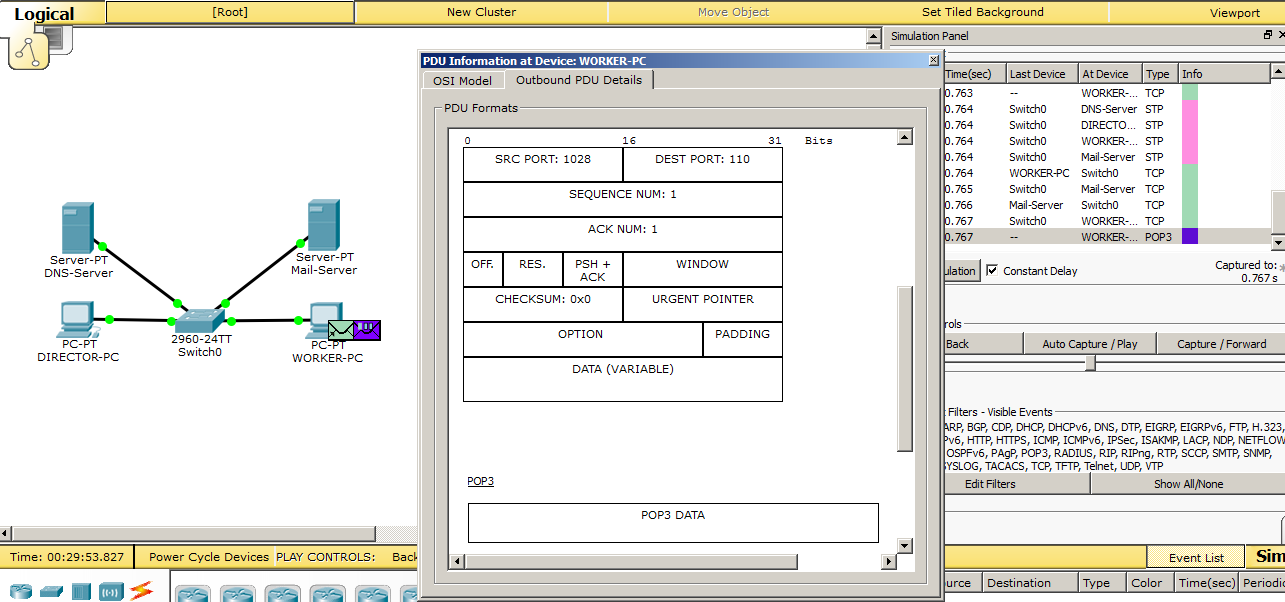Select the DIRECTOR-PC computer icon
1285x602 pixels.
click(x=77, y=319)
